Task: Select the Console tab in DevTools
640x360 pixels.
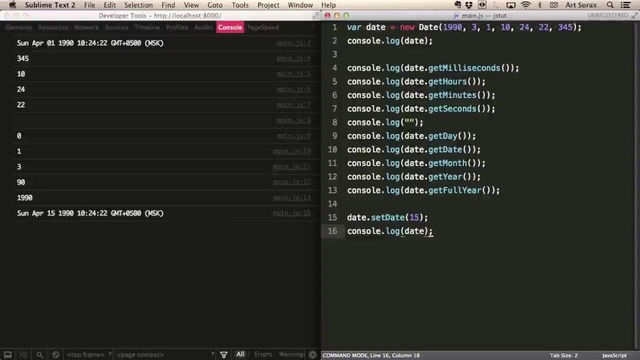Action: (x=230, y=27)
